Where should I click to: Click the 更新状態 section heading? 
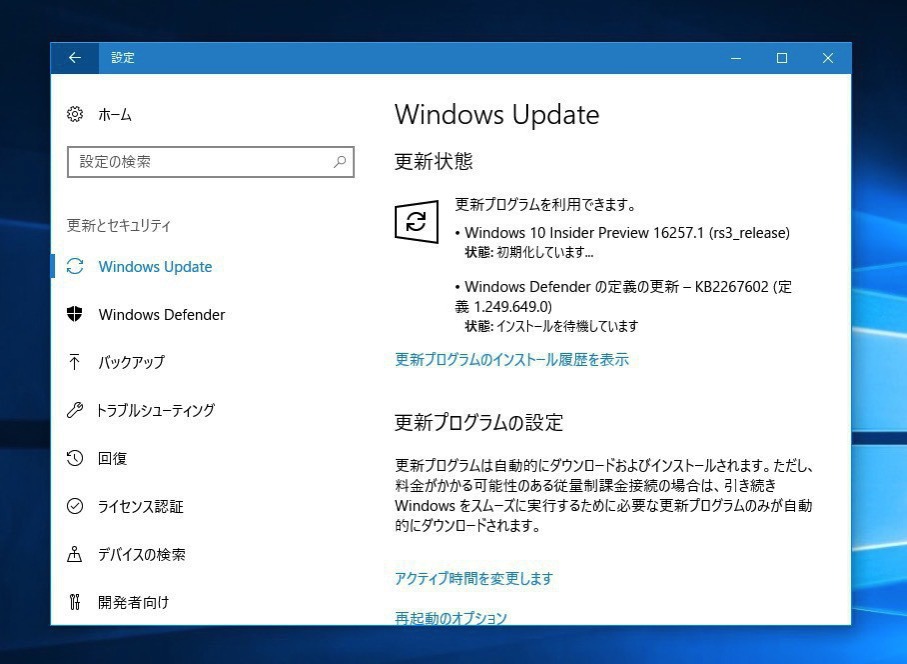[433, 161]
